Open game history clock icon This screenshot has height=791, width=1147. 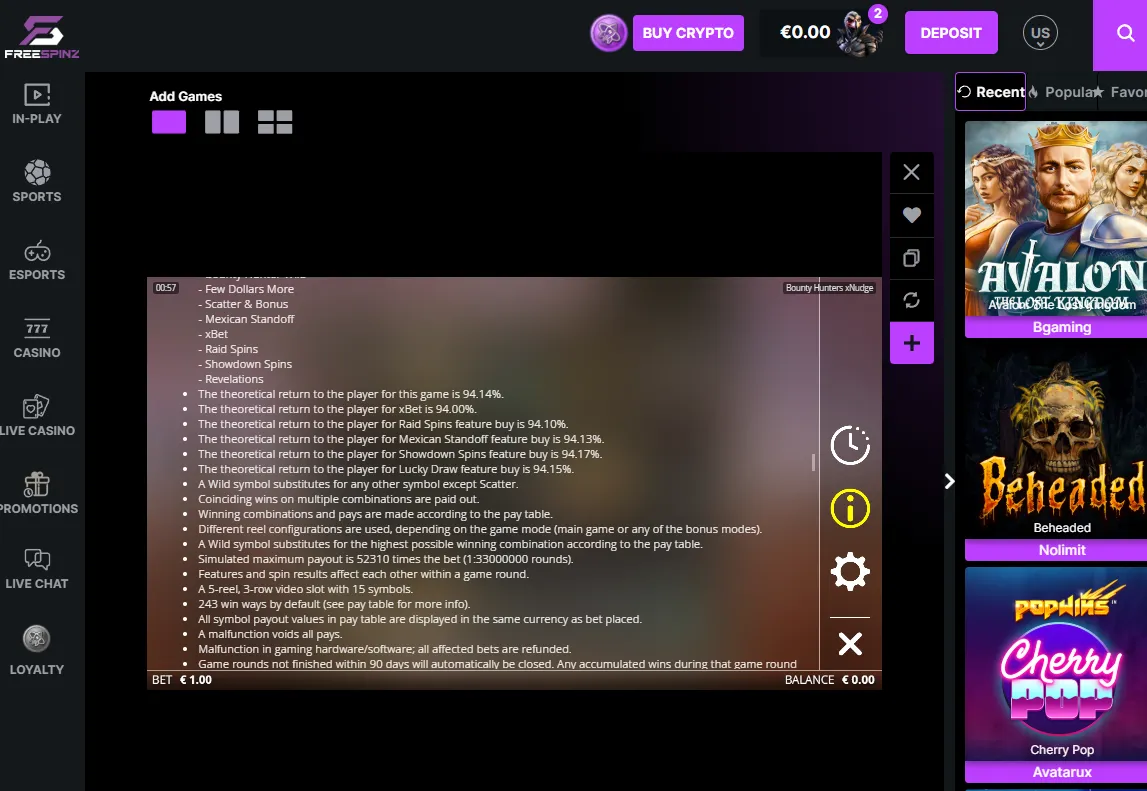click(850, 445)
